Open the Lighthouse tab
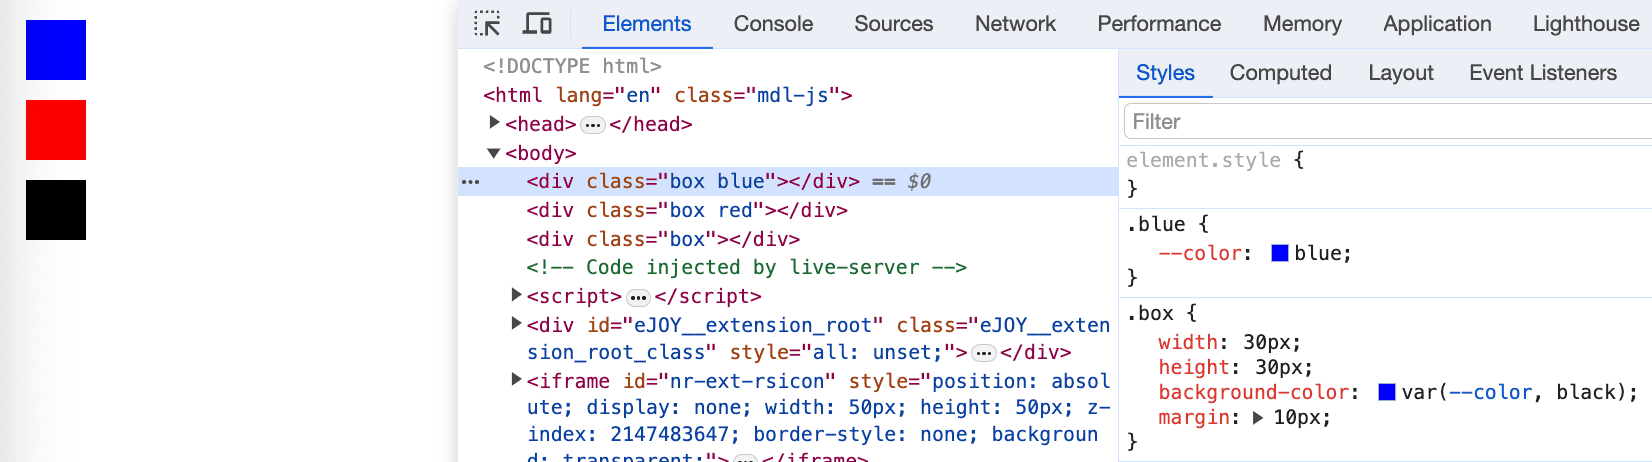Viewport: 1652px width, 462px height. [x=1585, y=24]
